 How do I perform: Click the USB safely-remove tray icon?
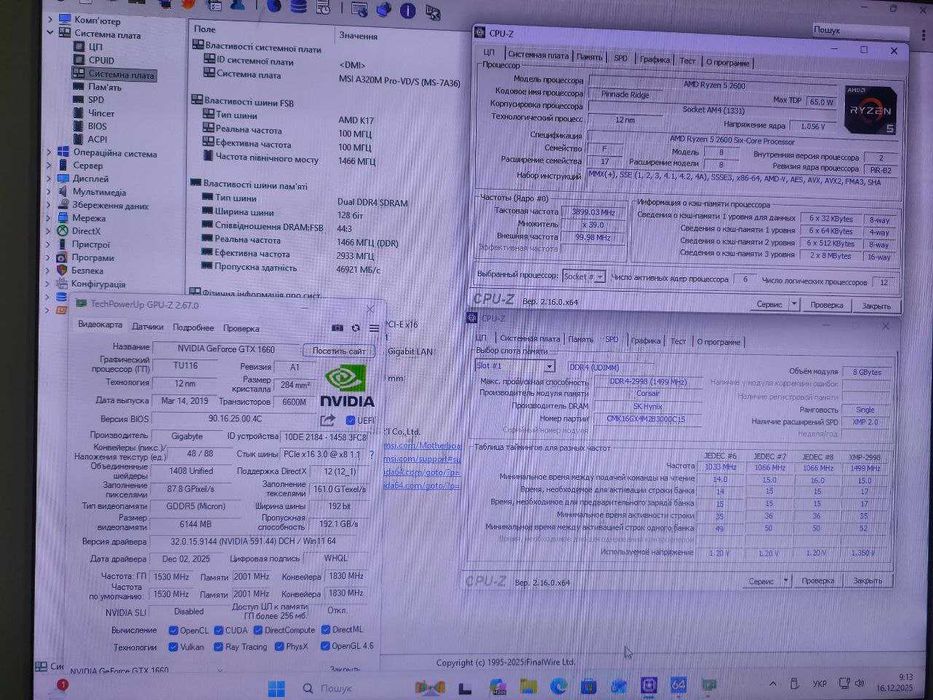click(794, 683)
